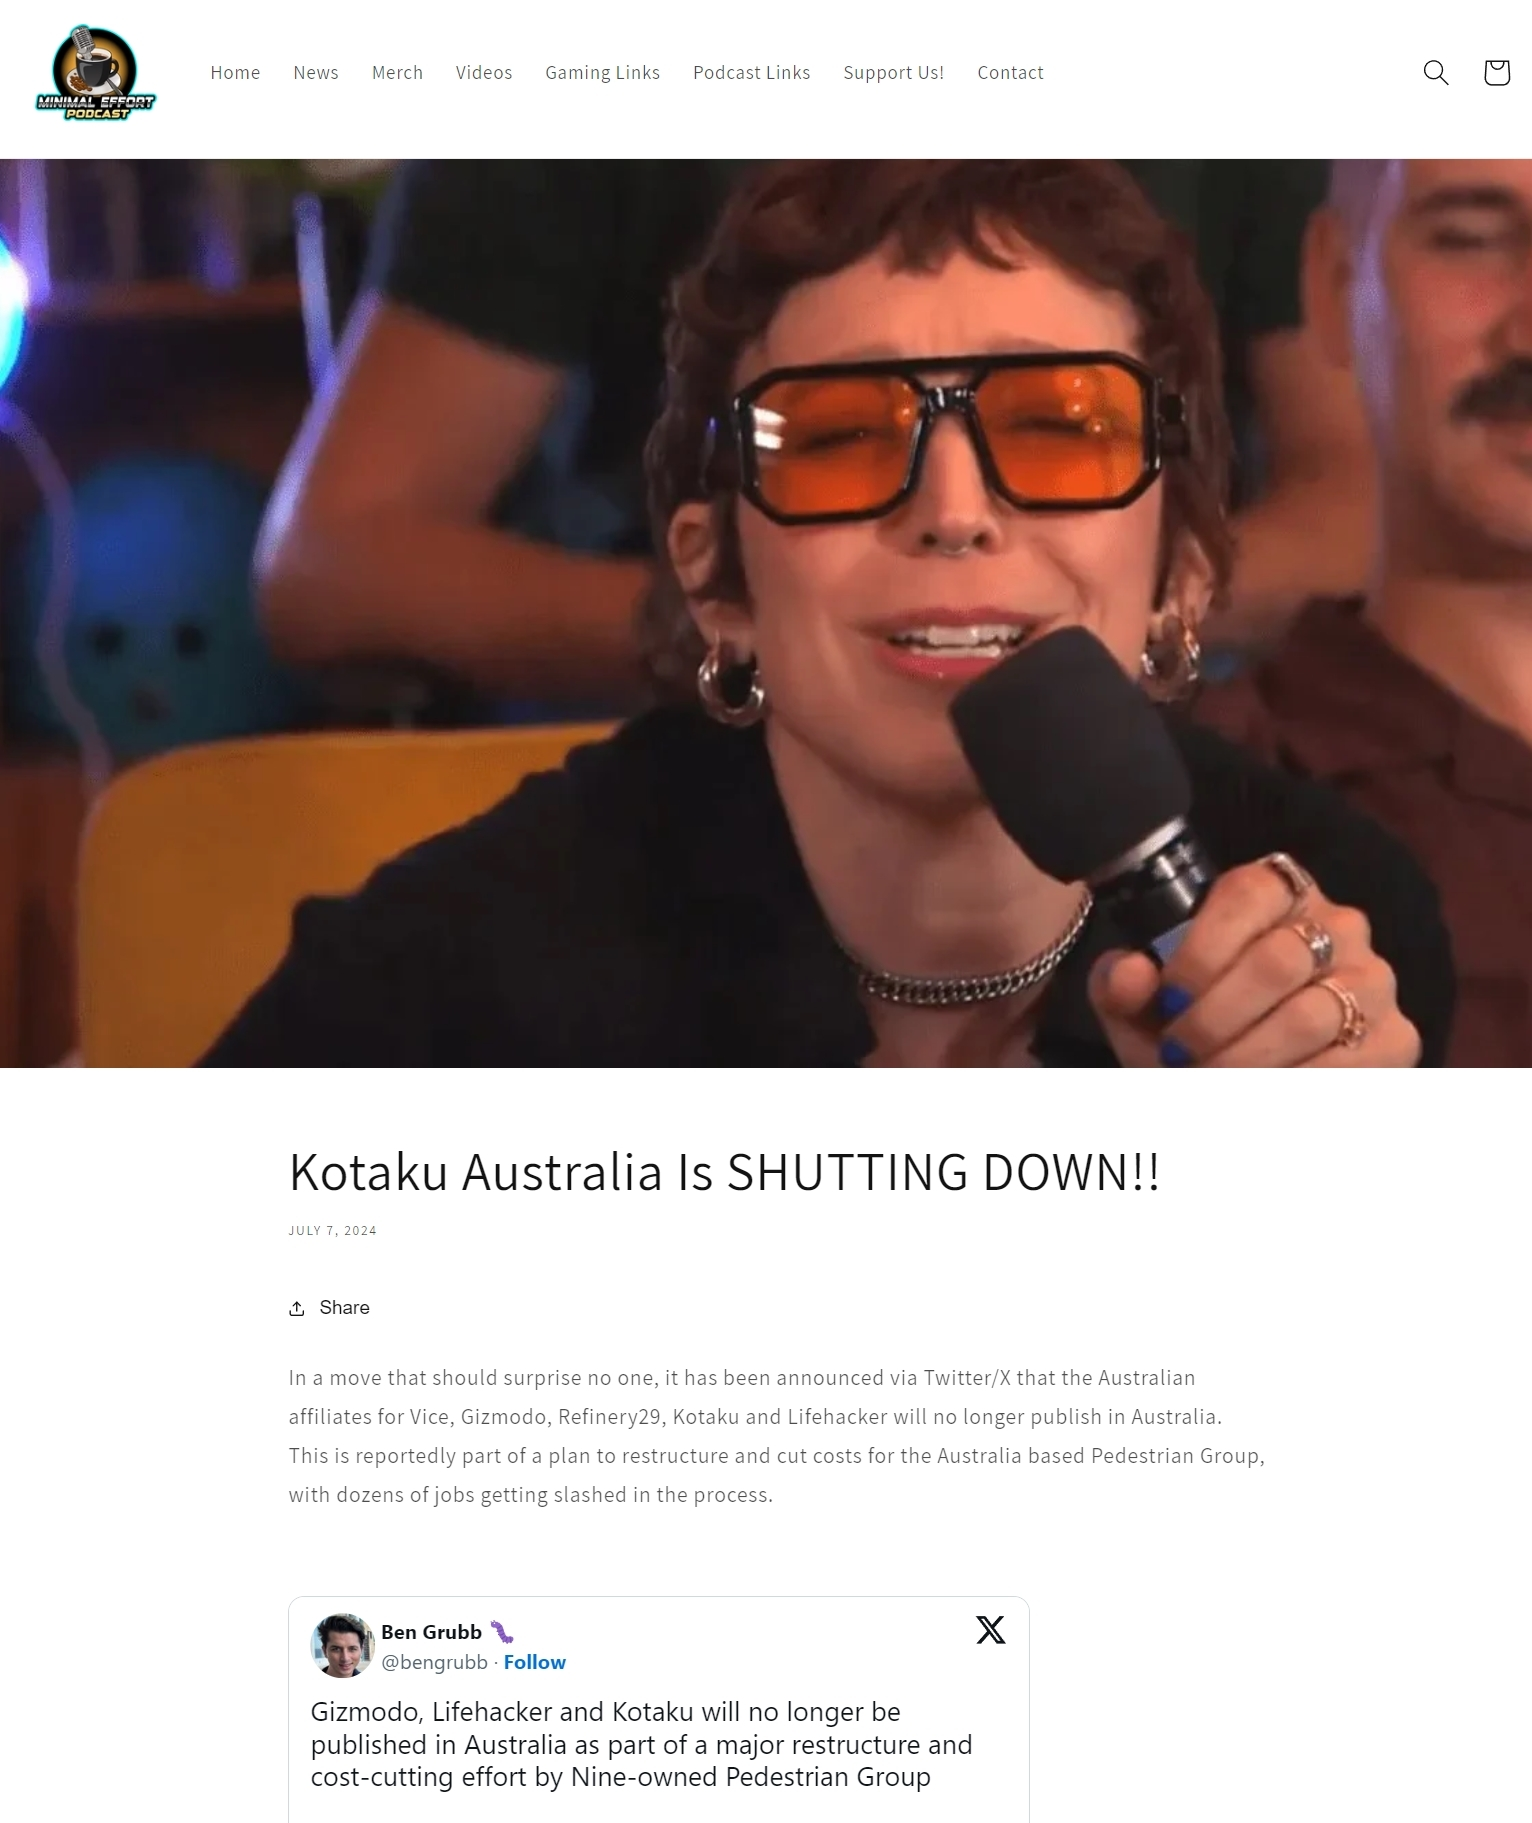Open the Contact page
This screenshot has height=1823, width=1532.
pos(1010,72)
